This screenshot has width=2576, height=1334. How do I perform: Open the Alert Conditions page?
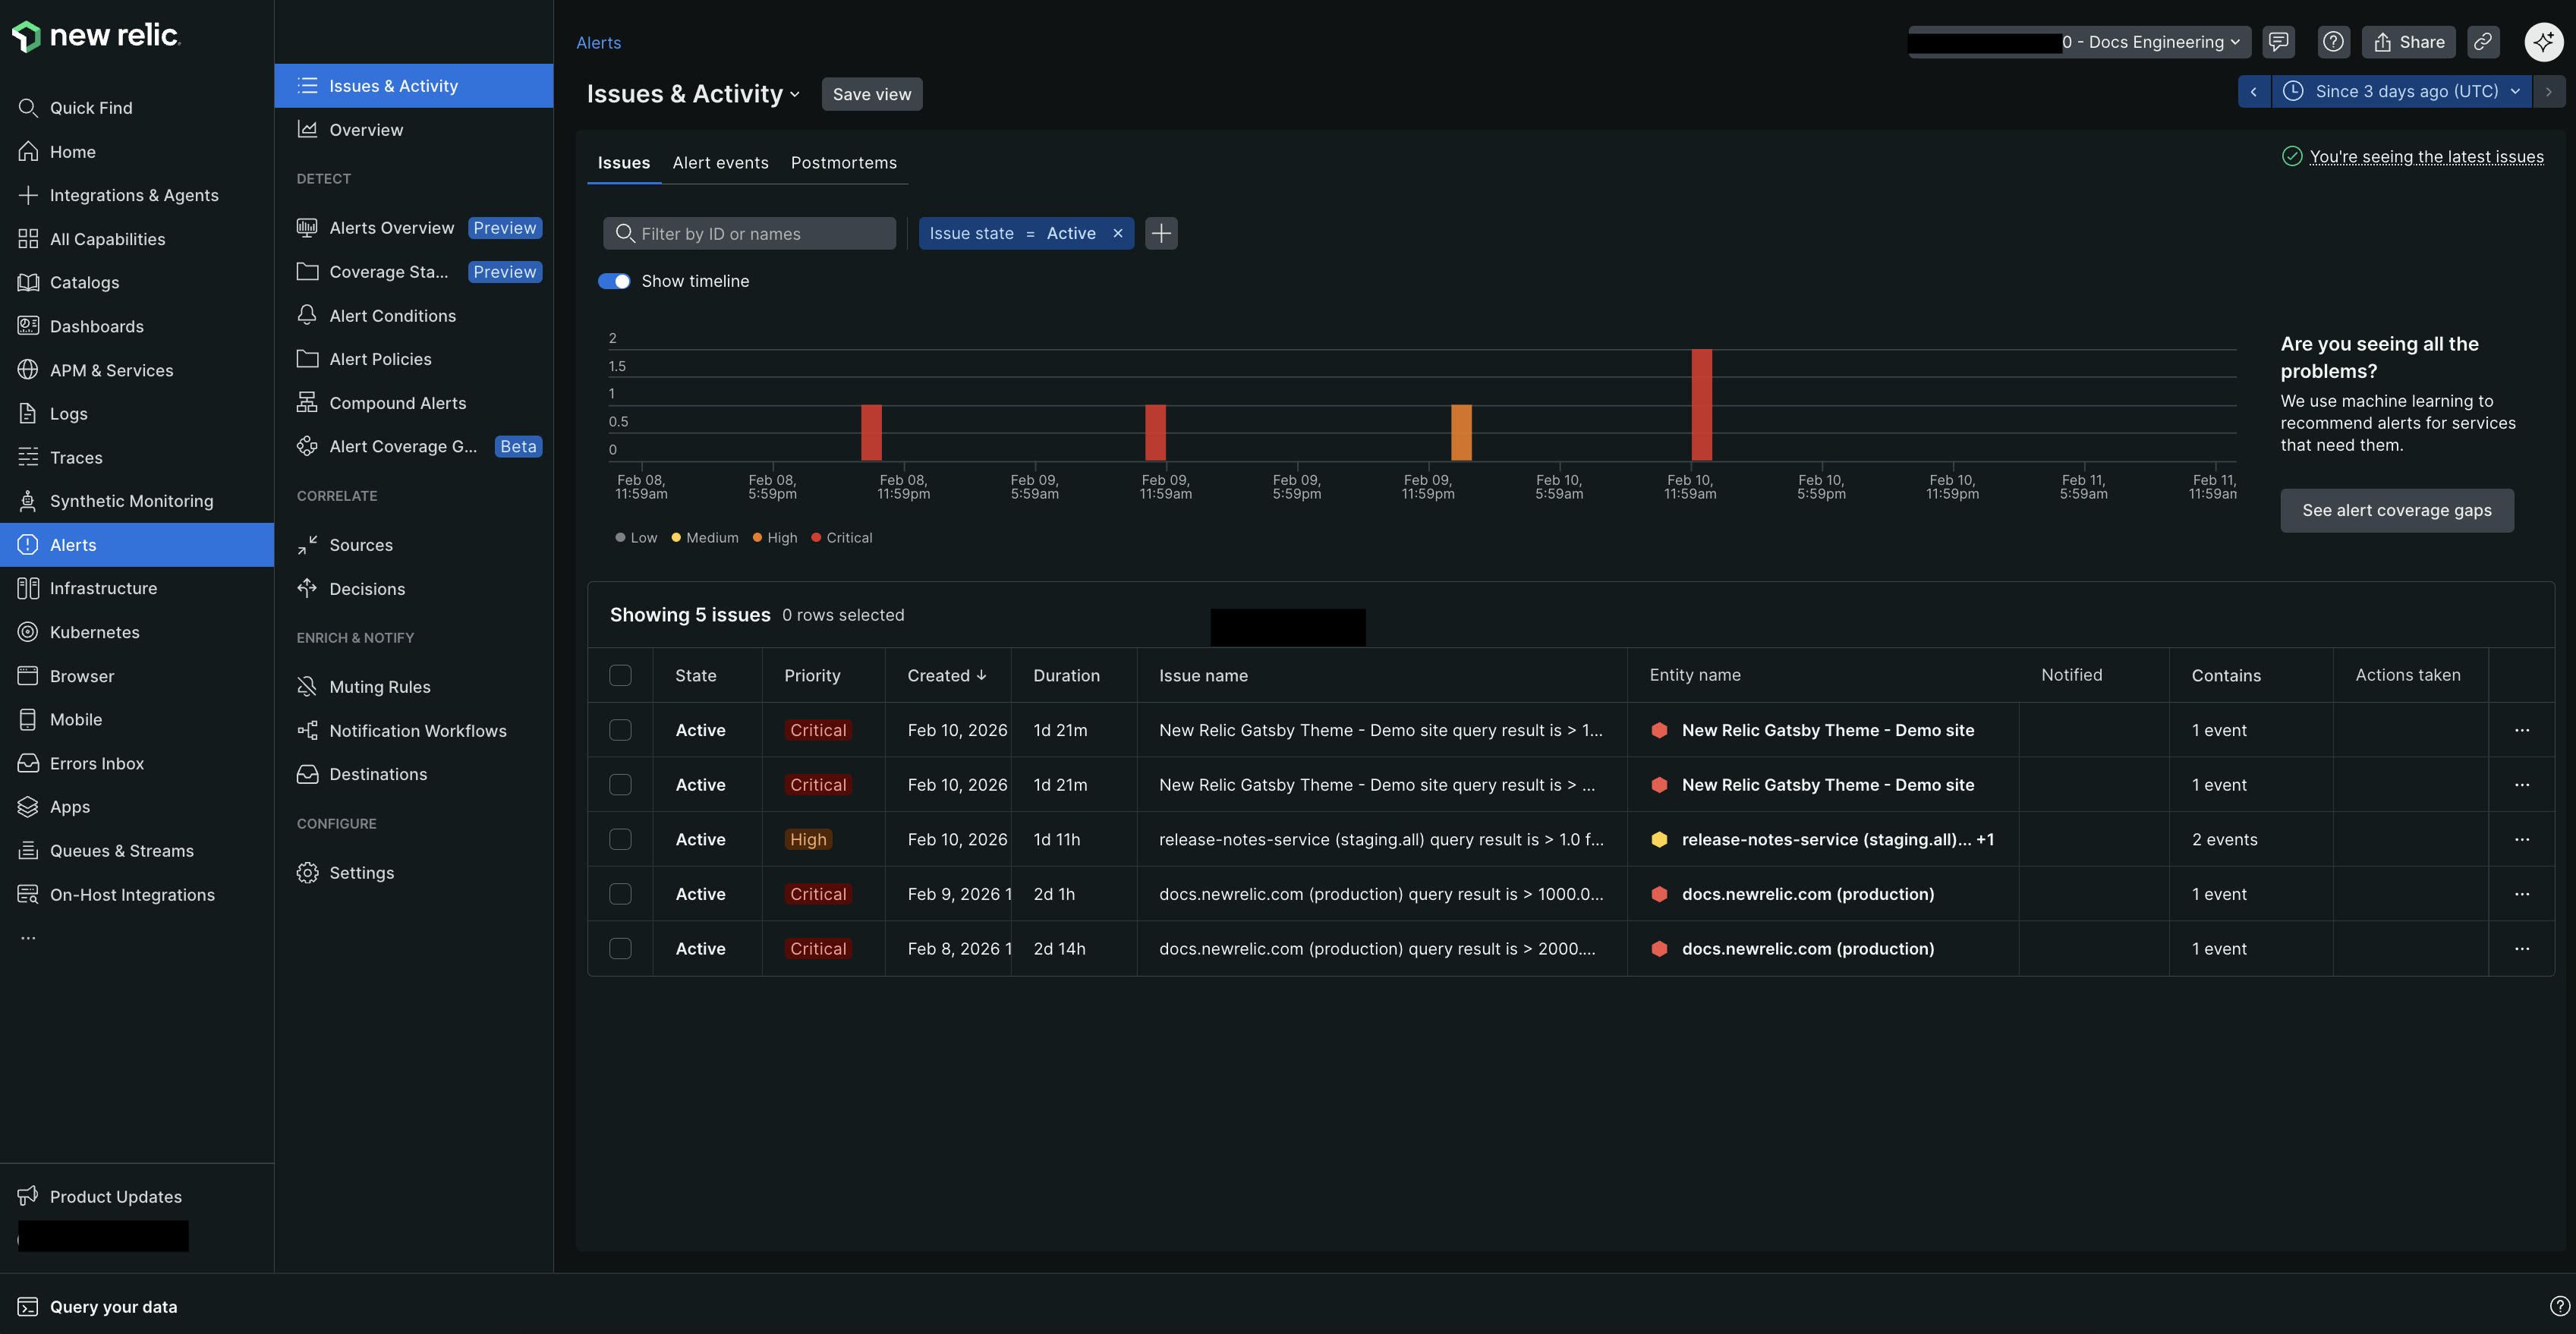click(x=392, y=315)
